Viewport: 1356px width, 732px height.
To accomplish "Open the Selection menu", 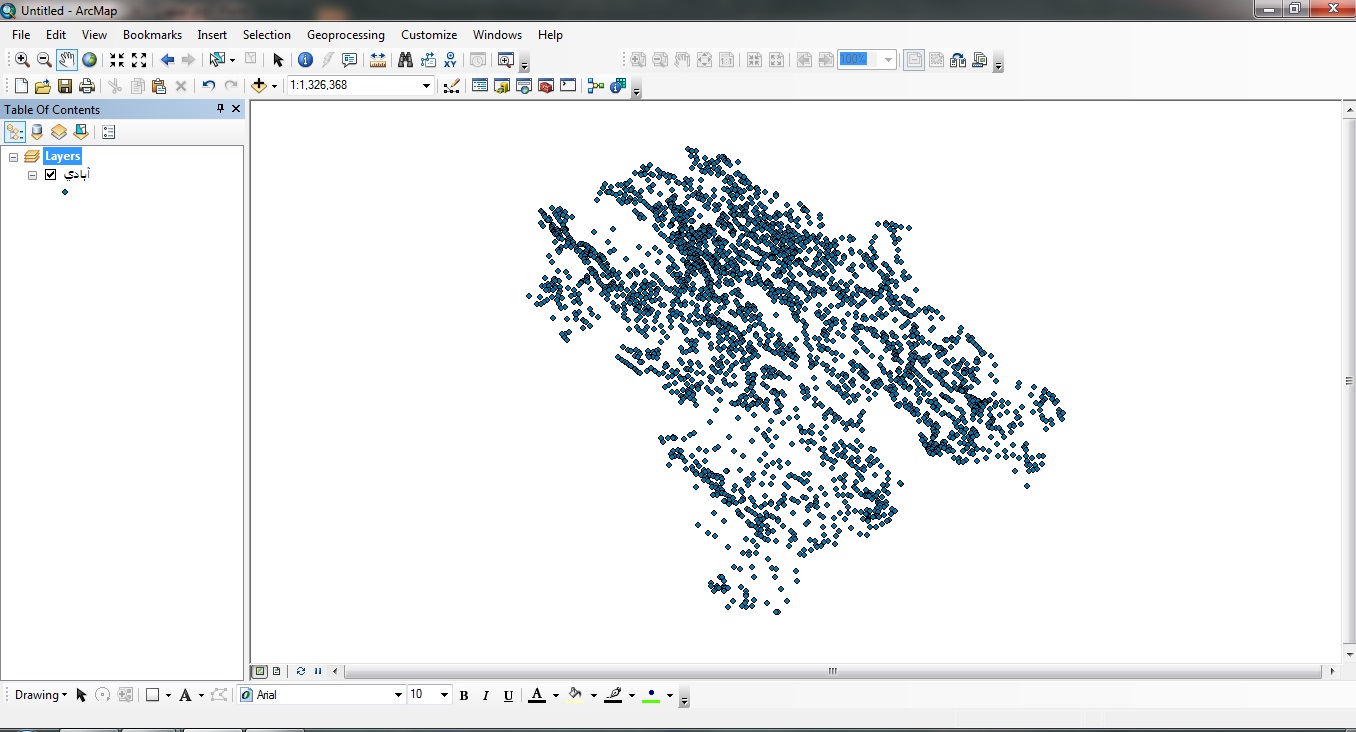I will tap(267, 35).
